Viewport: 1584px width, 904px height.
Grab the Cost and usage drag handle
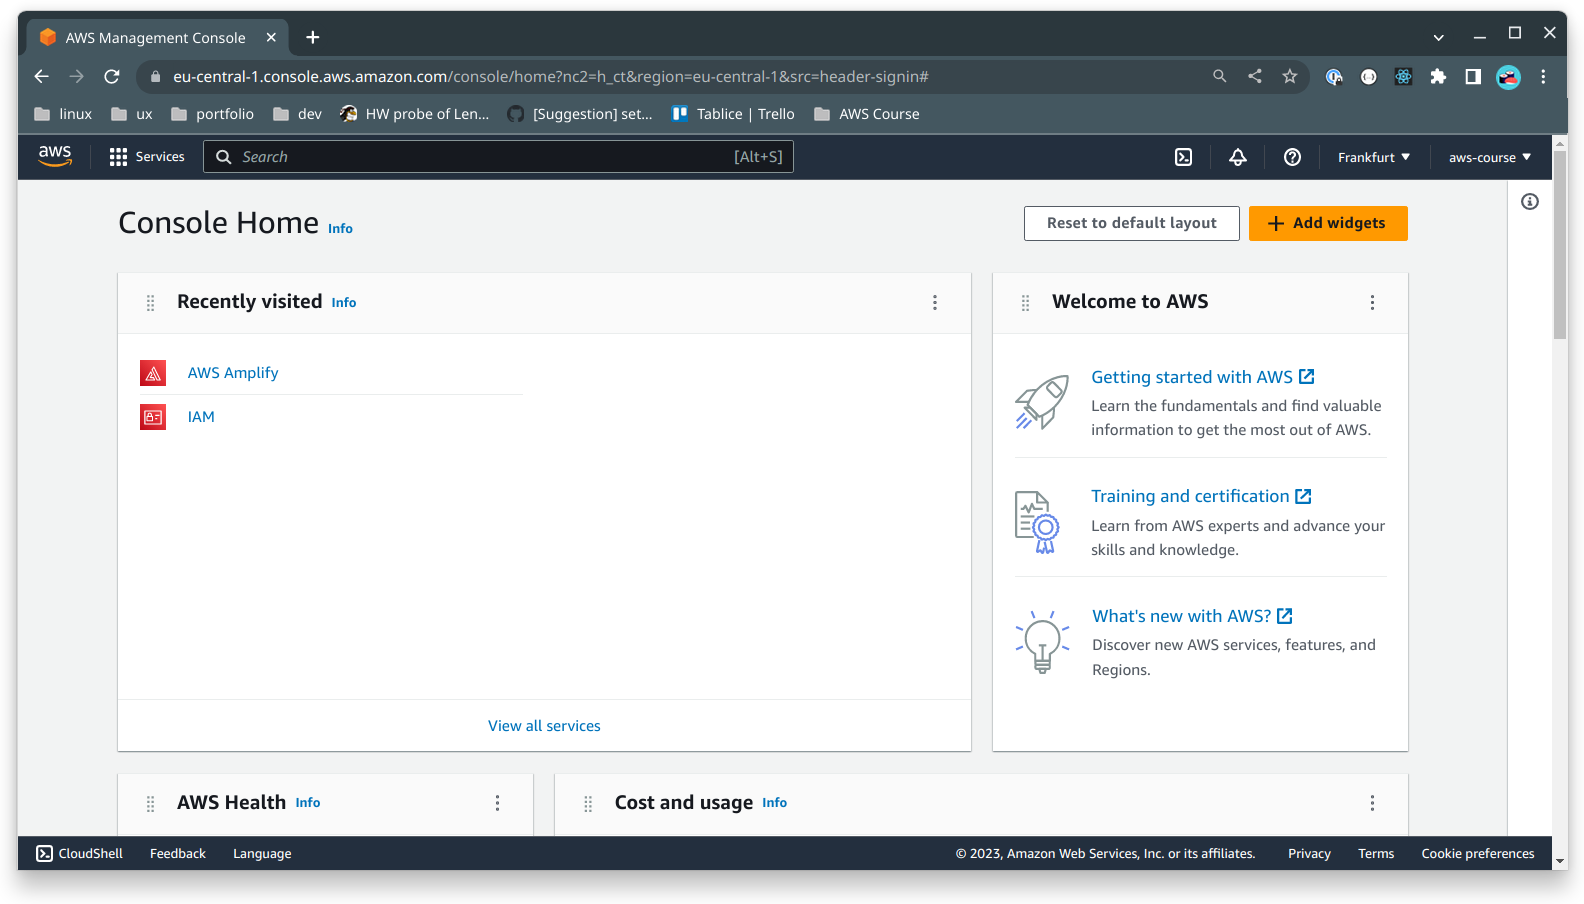click(x=588, y=804)
